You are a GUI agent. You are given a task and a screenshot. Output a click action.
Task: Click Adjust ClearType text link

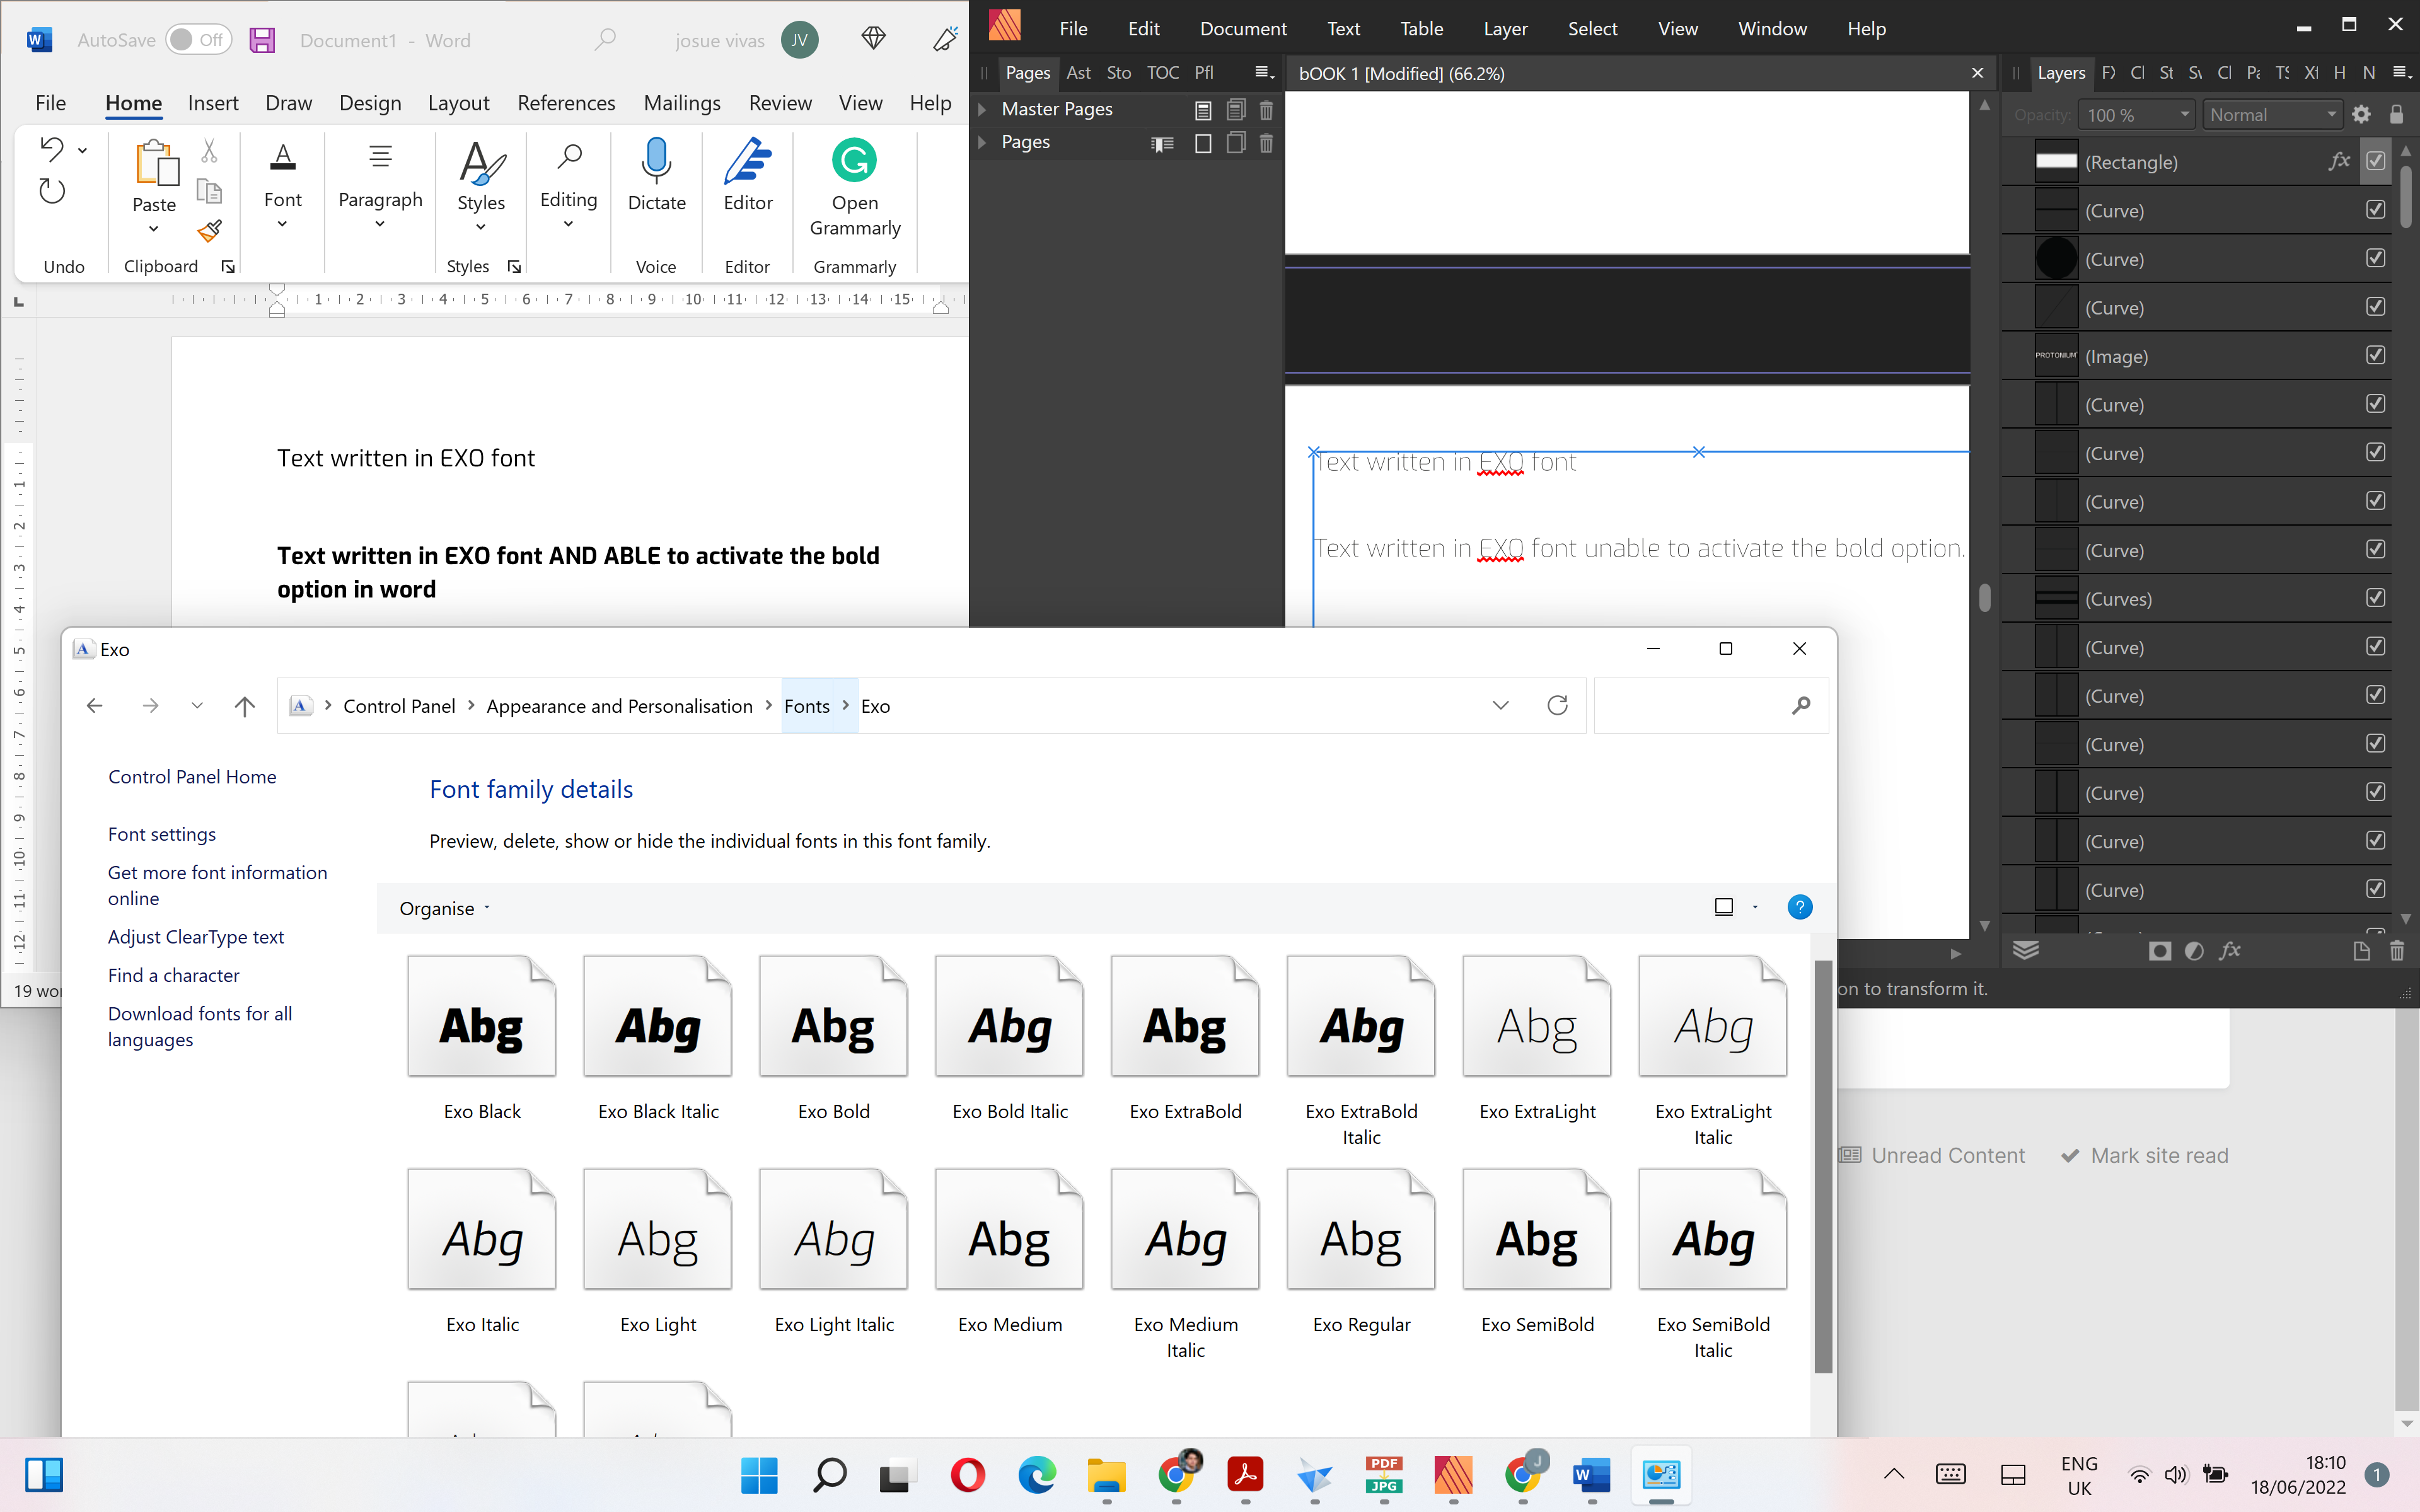[196, 937]
